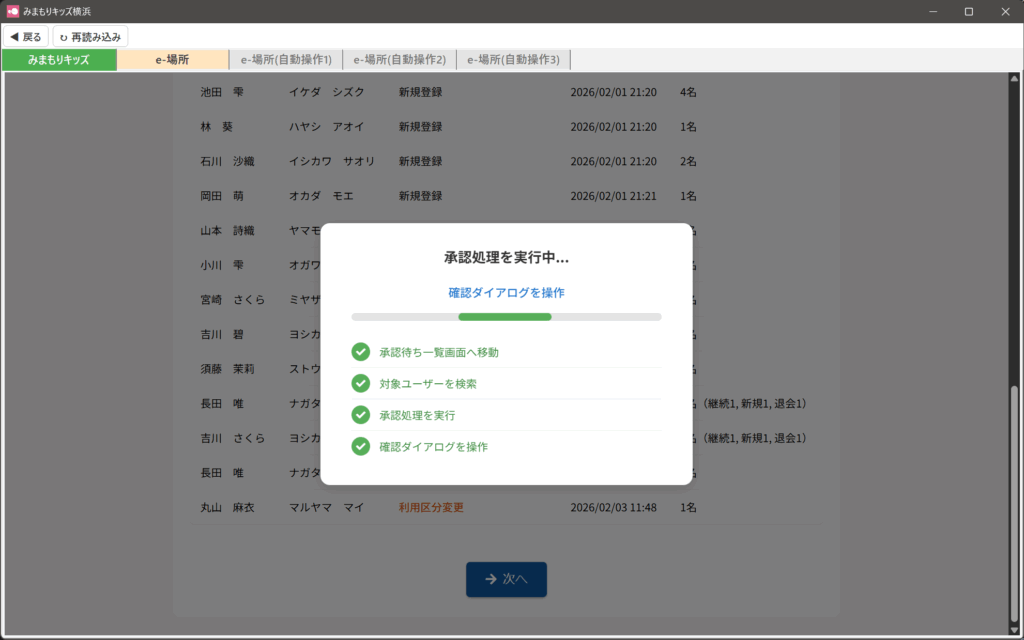Maximize the application window
The width and height of the screenshot is (1024, 640).
(x=968, y=11)
